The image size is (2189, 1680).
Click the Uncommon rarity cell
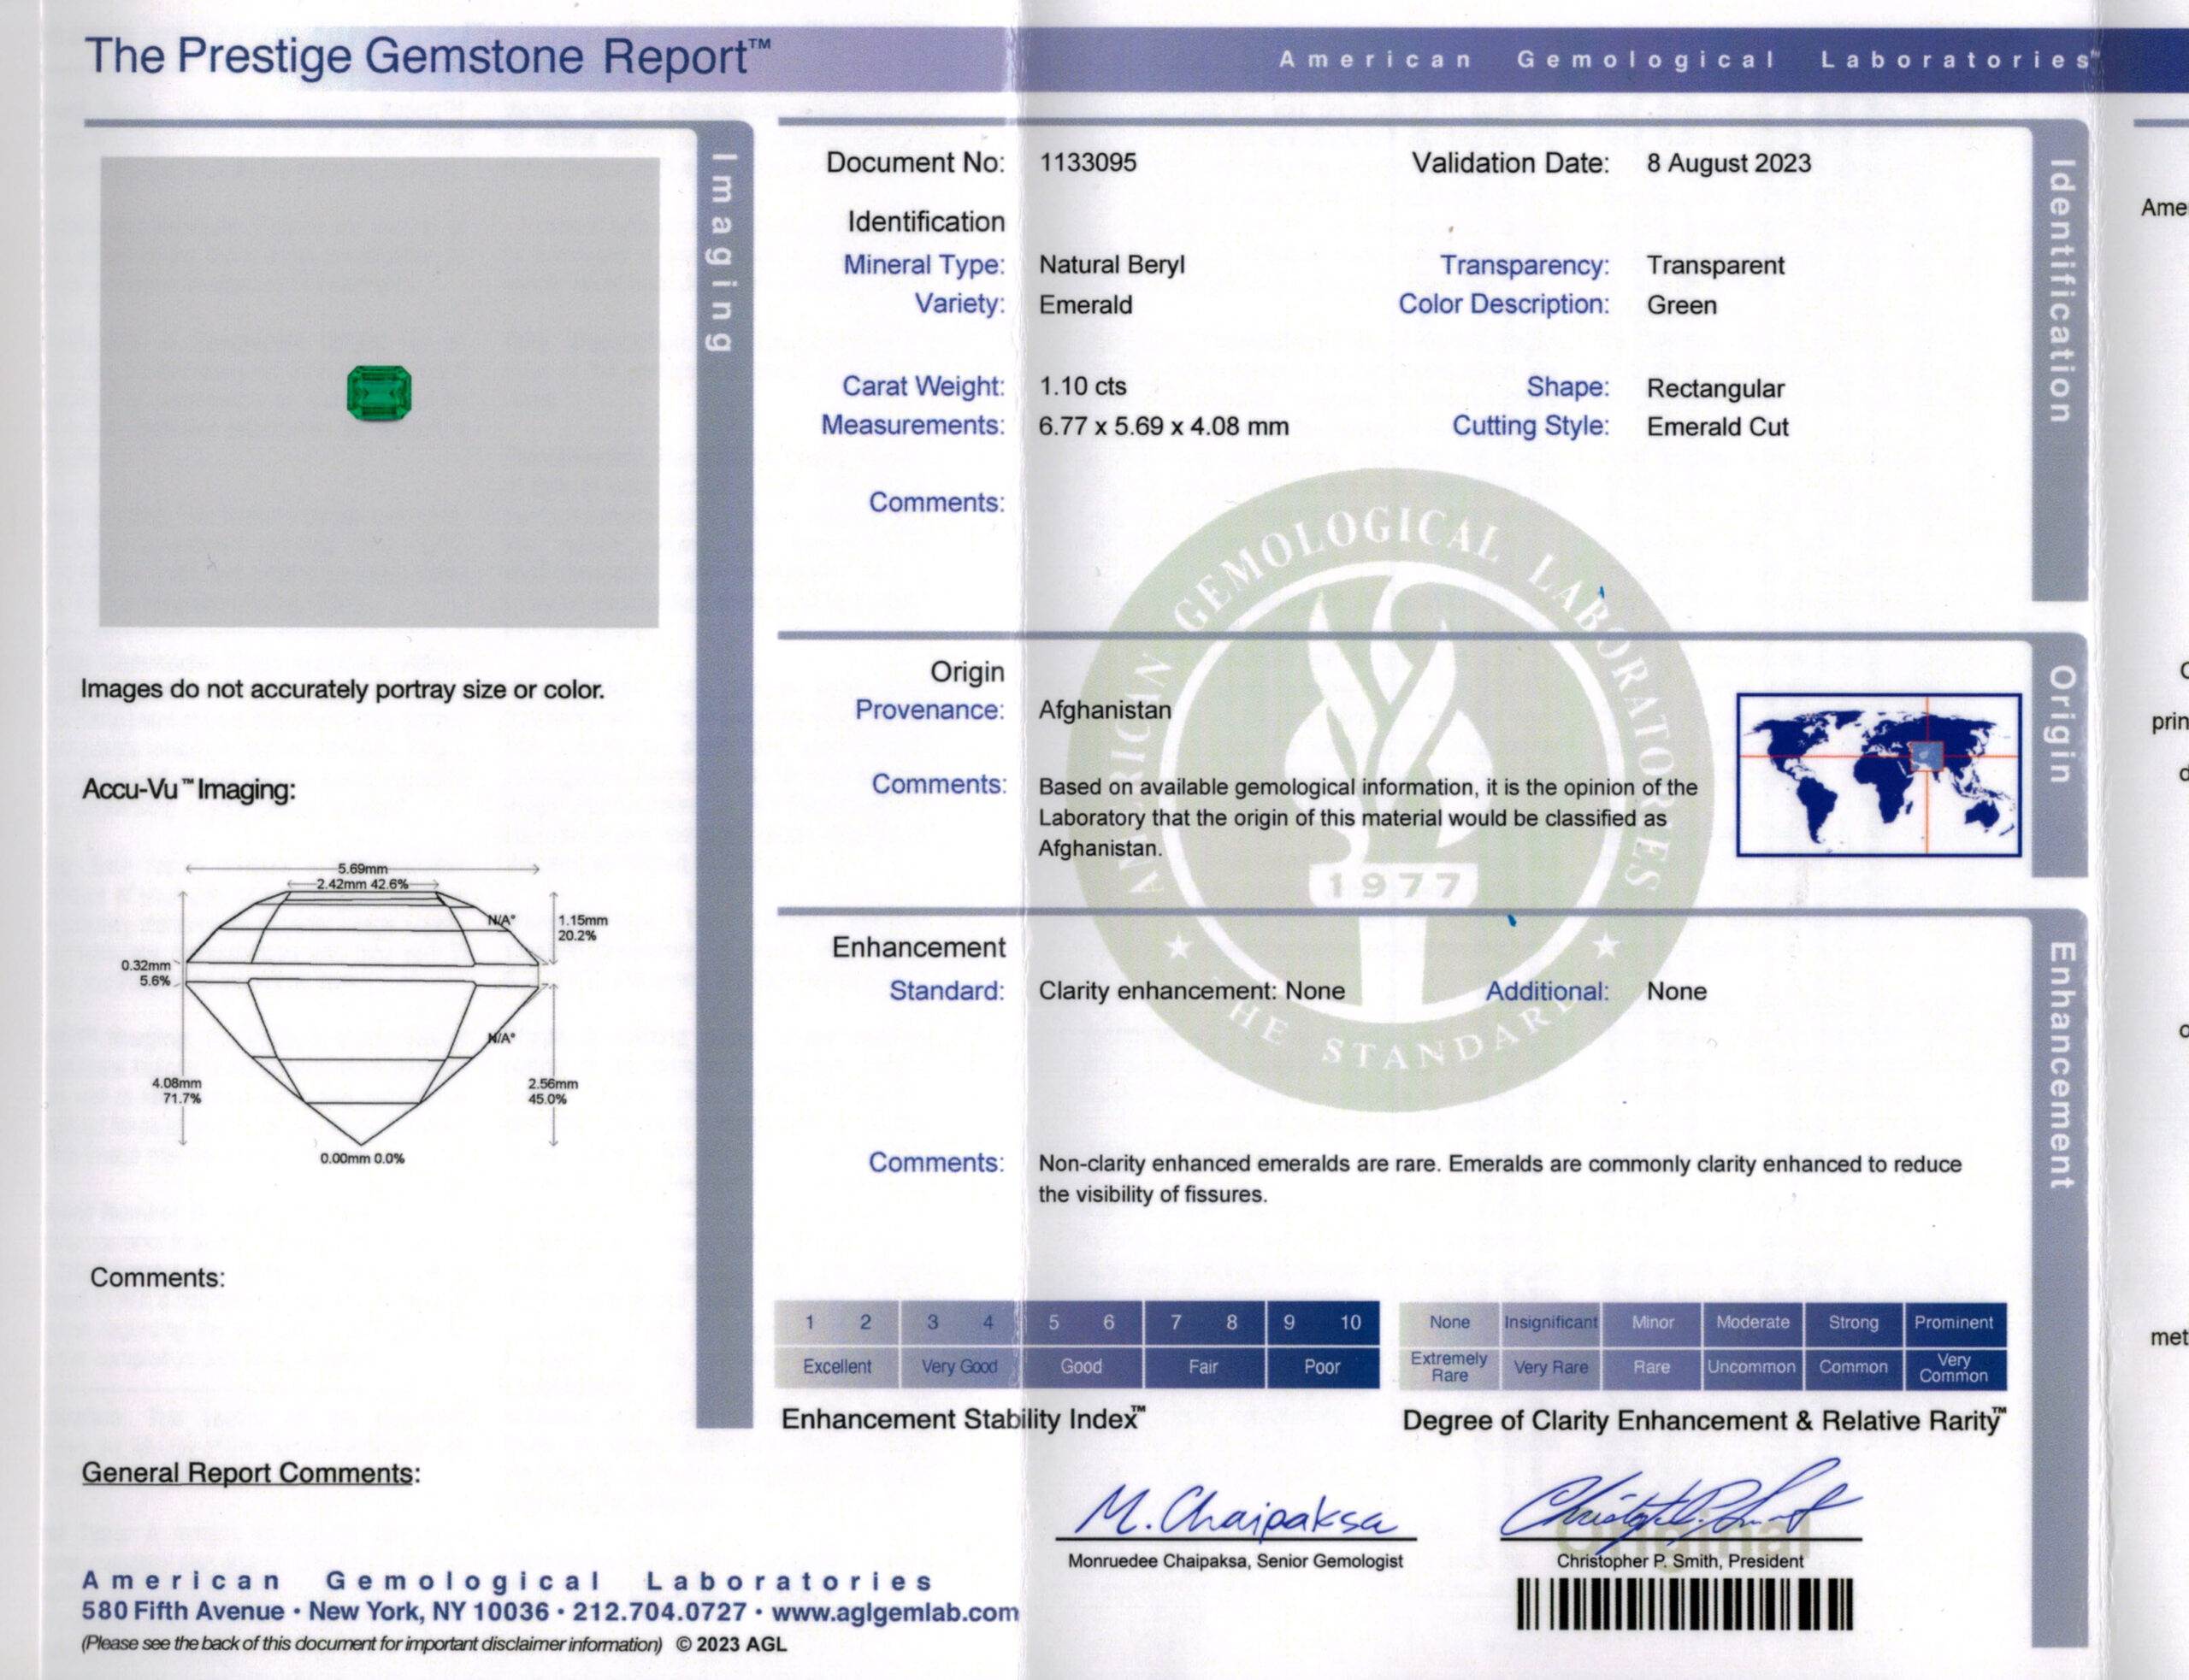pyautogui.click(x=1752, y=1368)
